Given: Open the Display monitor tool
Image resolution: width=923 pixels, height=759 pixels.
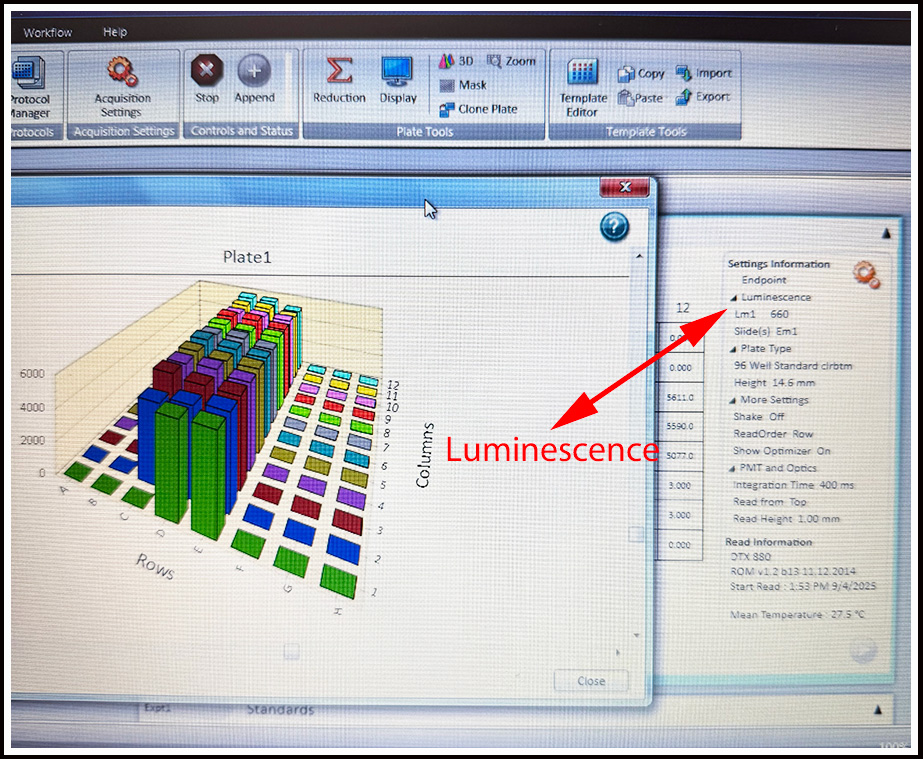Looking at the screenshot, I should [x=398, y=79].
